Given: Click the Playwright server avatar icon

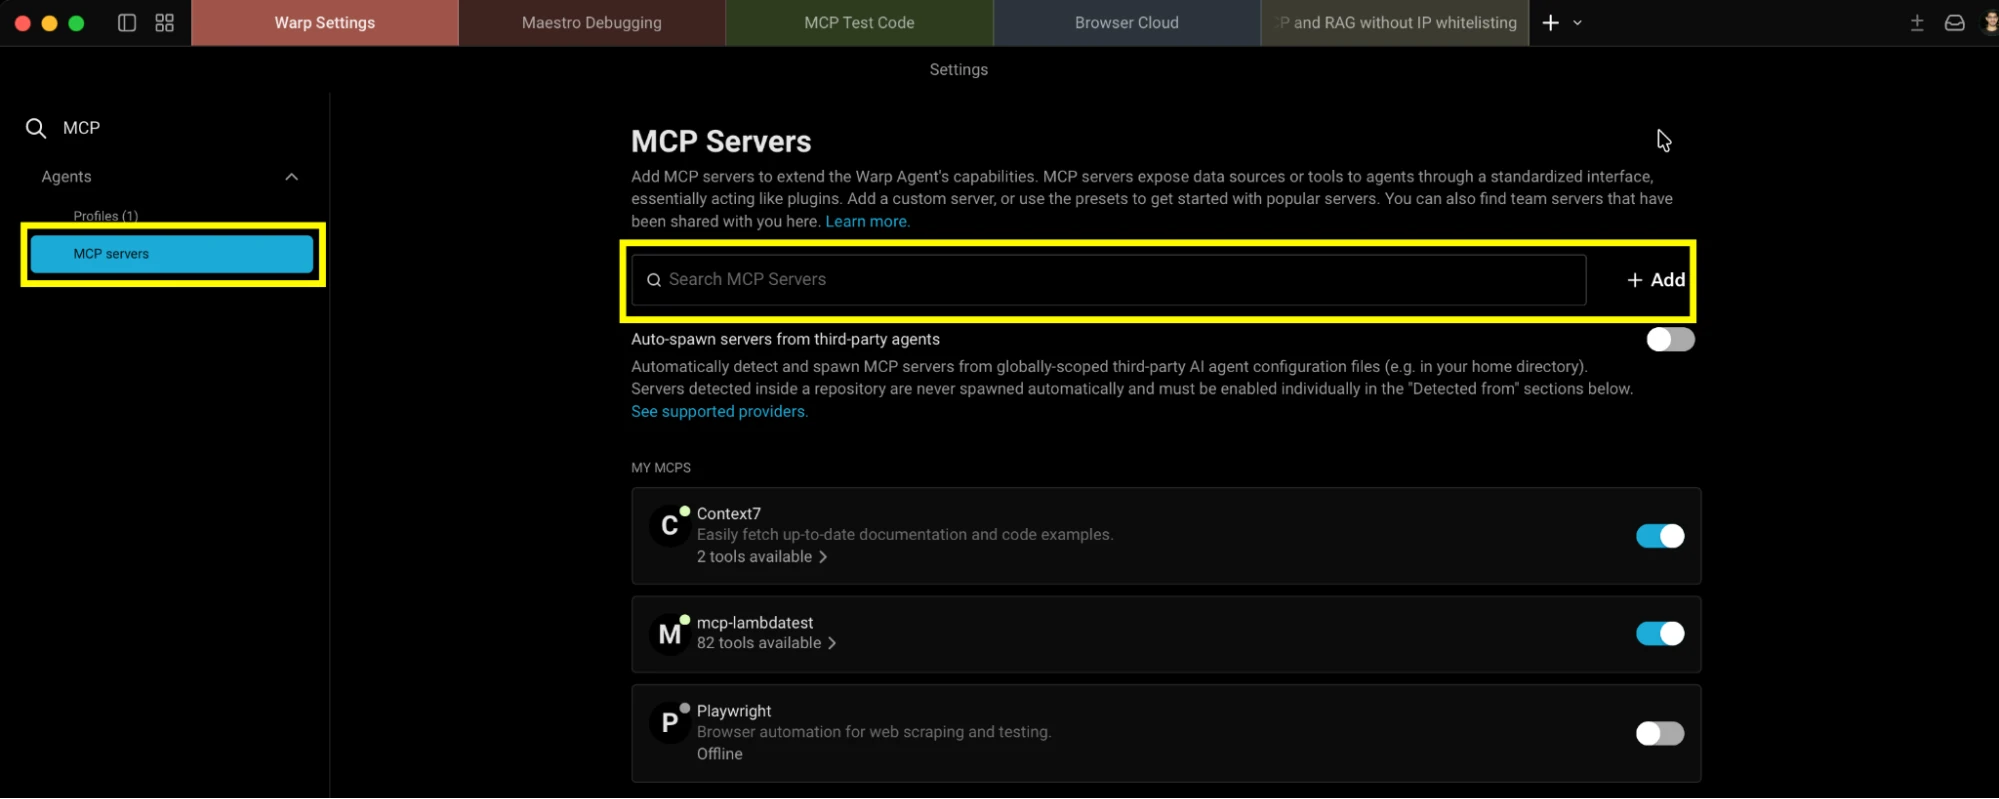Looking at the screenshot, I should (670, 723).
